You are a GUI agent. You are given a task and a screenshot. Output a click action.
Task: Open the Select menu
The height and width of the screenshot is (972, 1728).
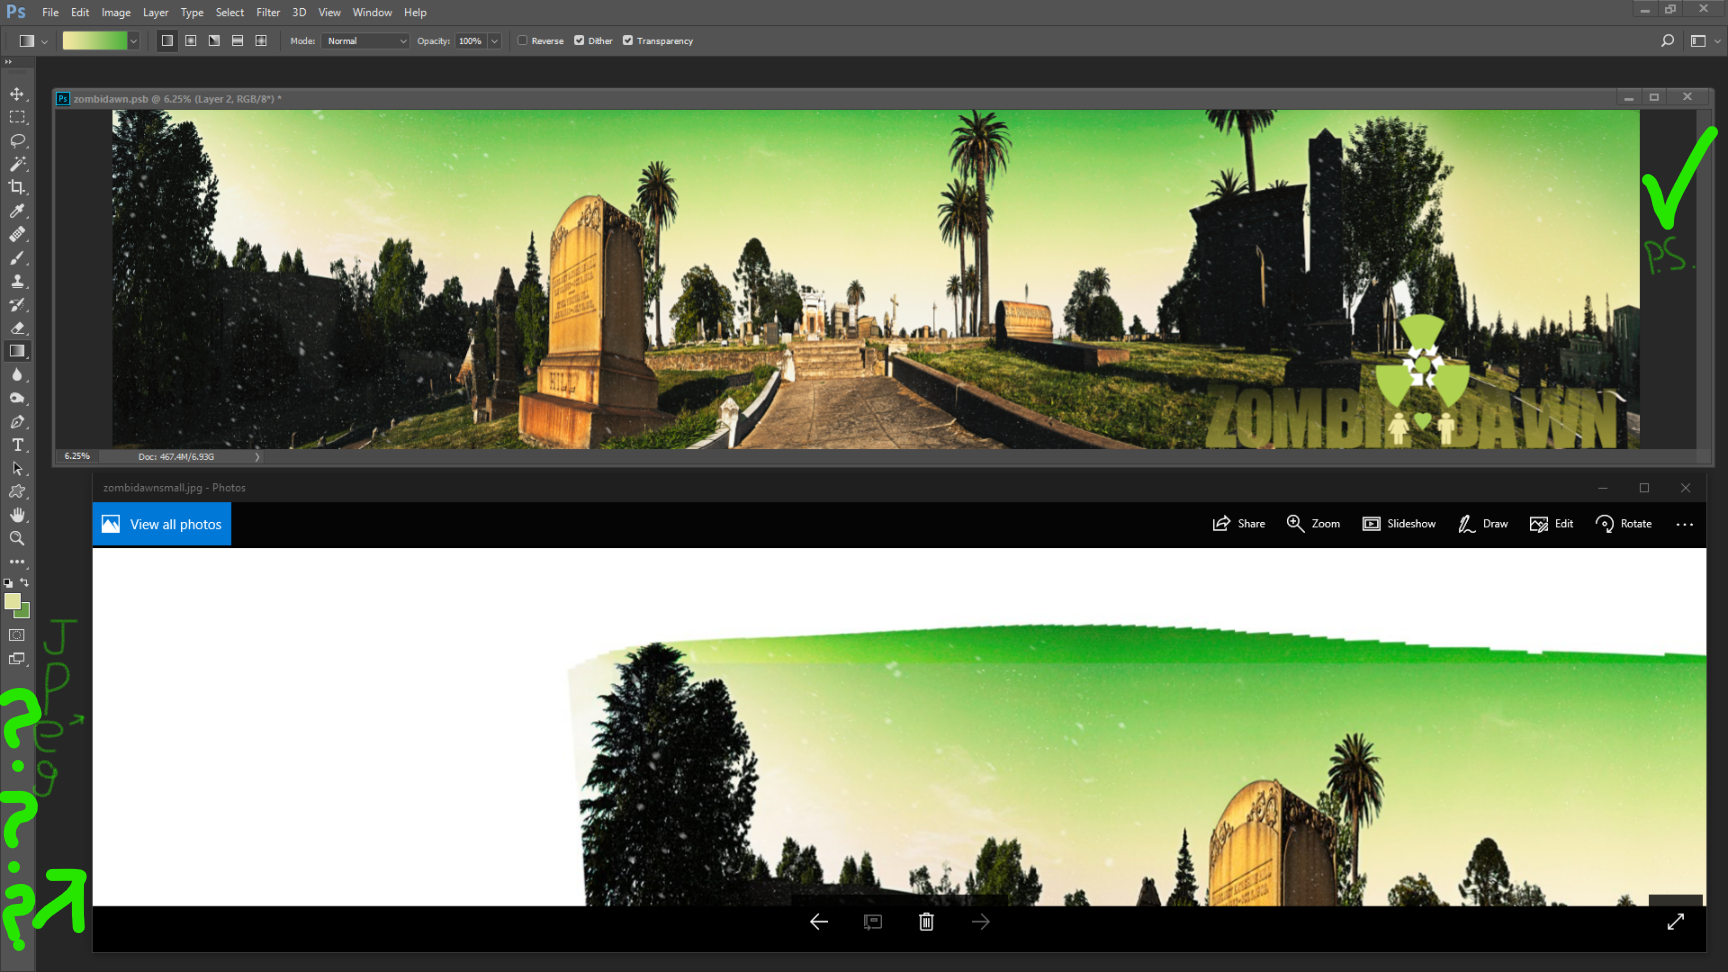tap(230, 12)
